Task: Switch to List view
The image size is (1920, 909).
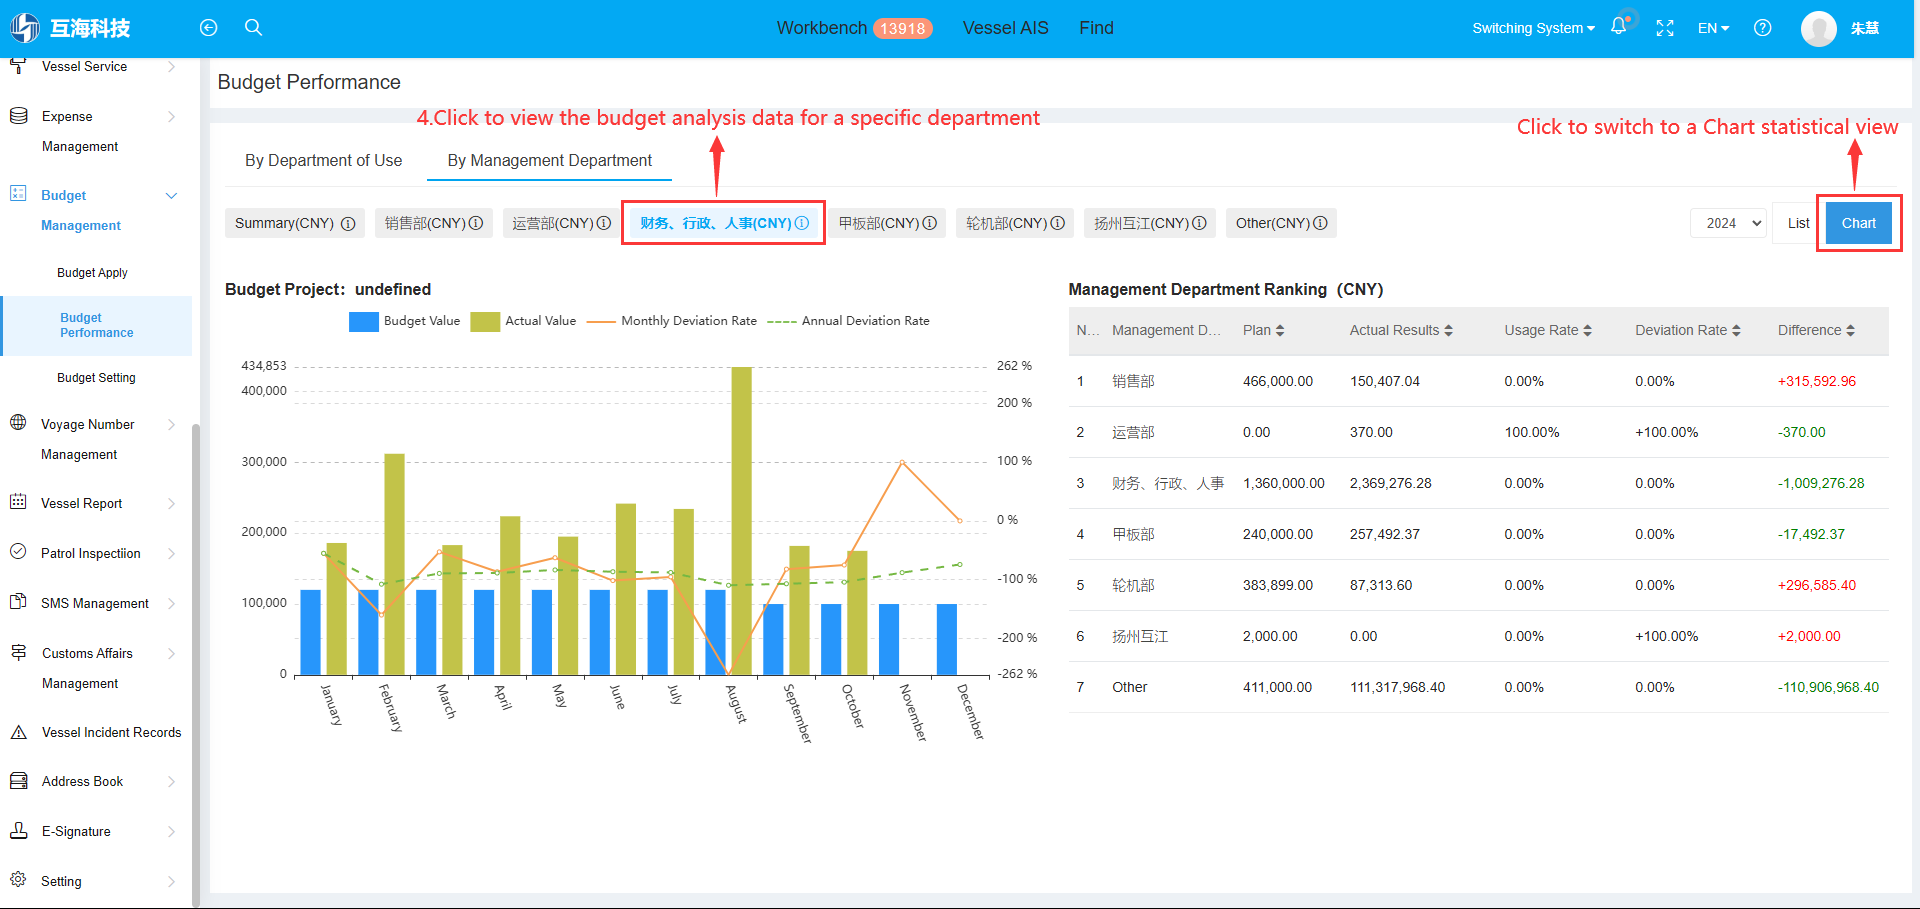Action: [1798, 223]
